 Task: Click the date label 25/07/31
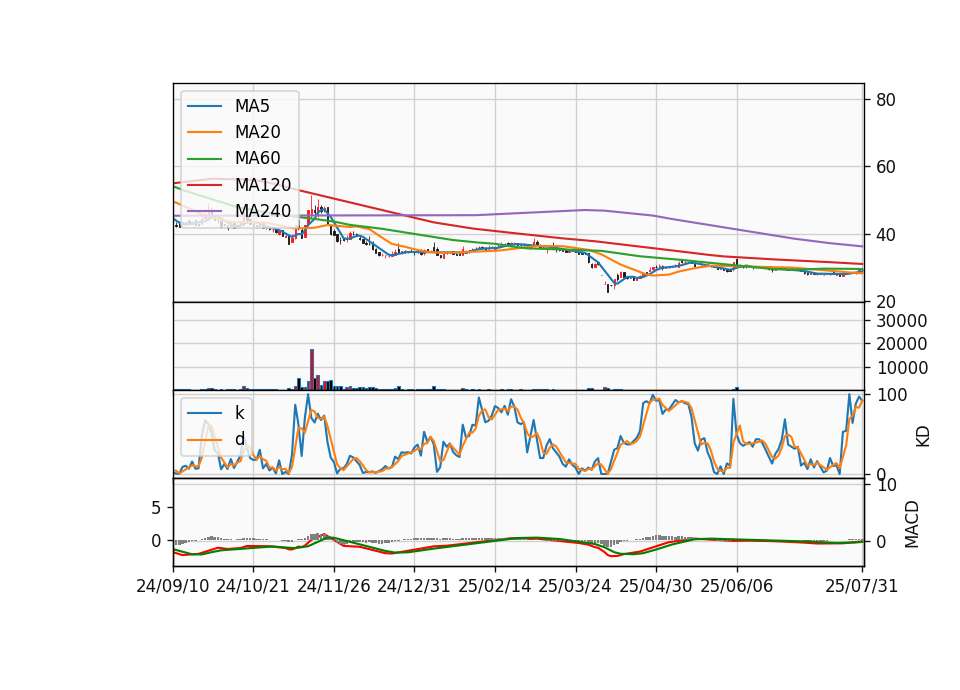[861, 586]
